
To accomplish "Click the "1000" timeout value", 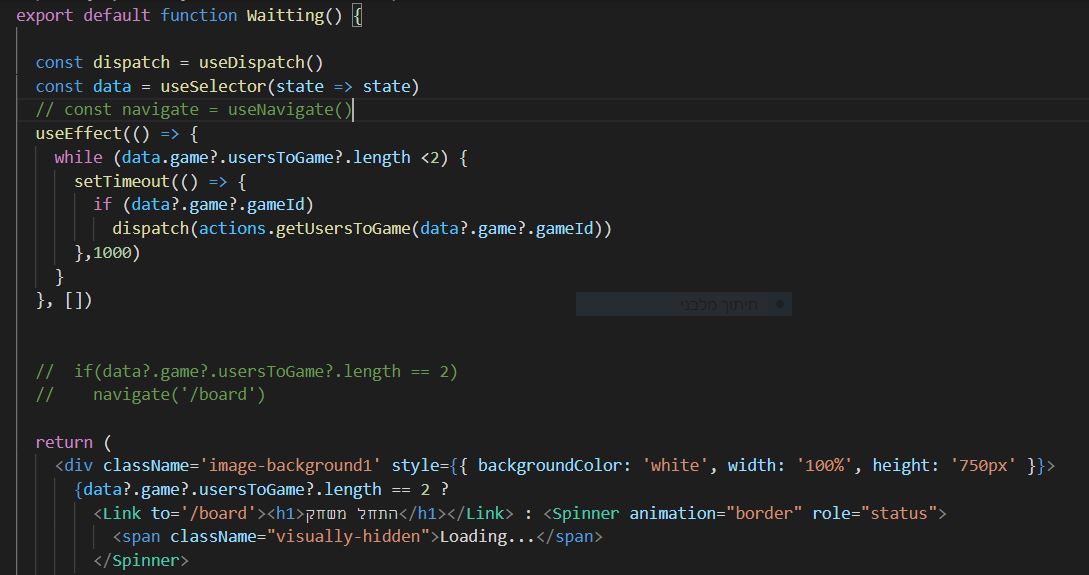I will click(x=112, y=253).
